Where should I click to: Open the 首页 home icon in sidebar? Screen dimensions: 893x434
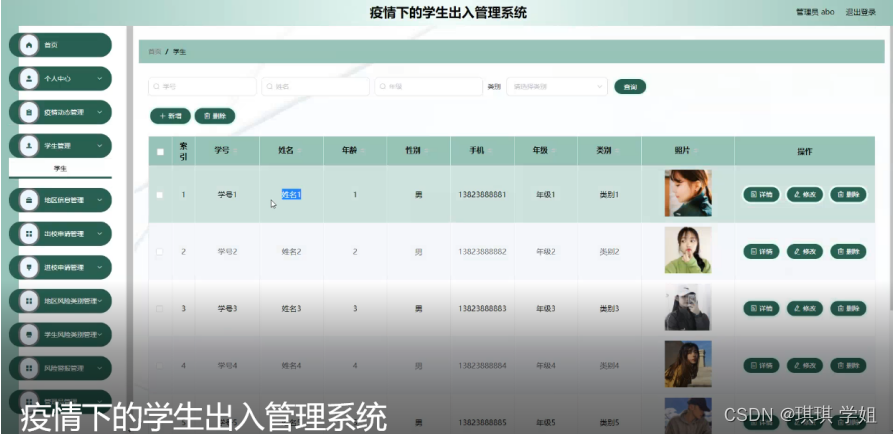click(29, 45)
